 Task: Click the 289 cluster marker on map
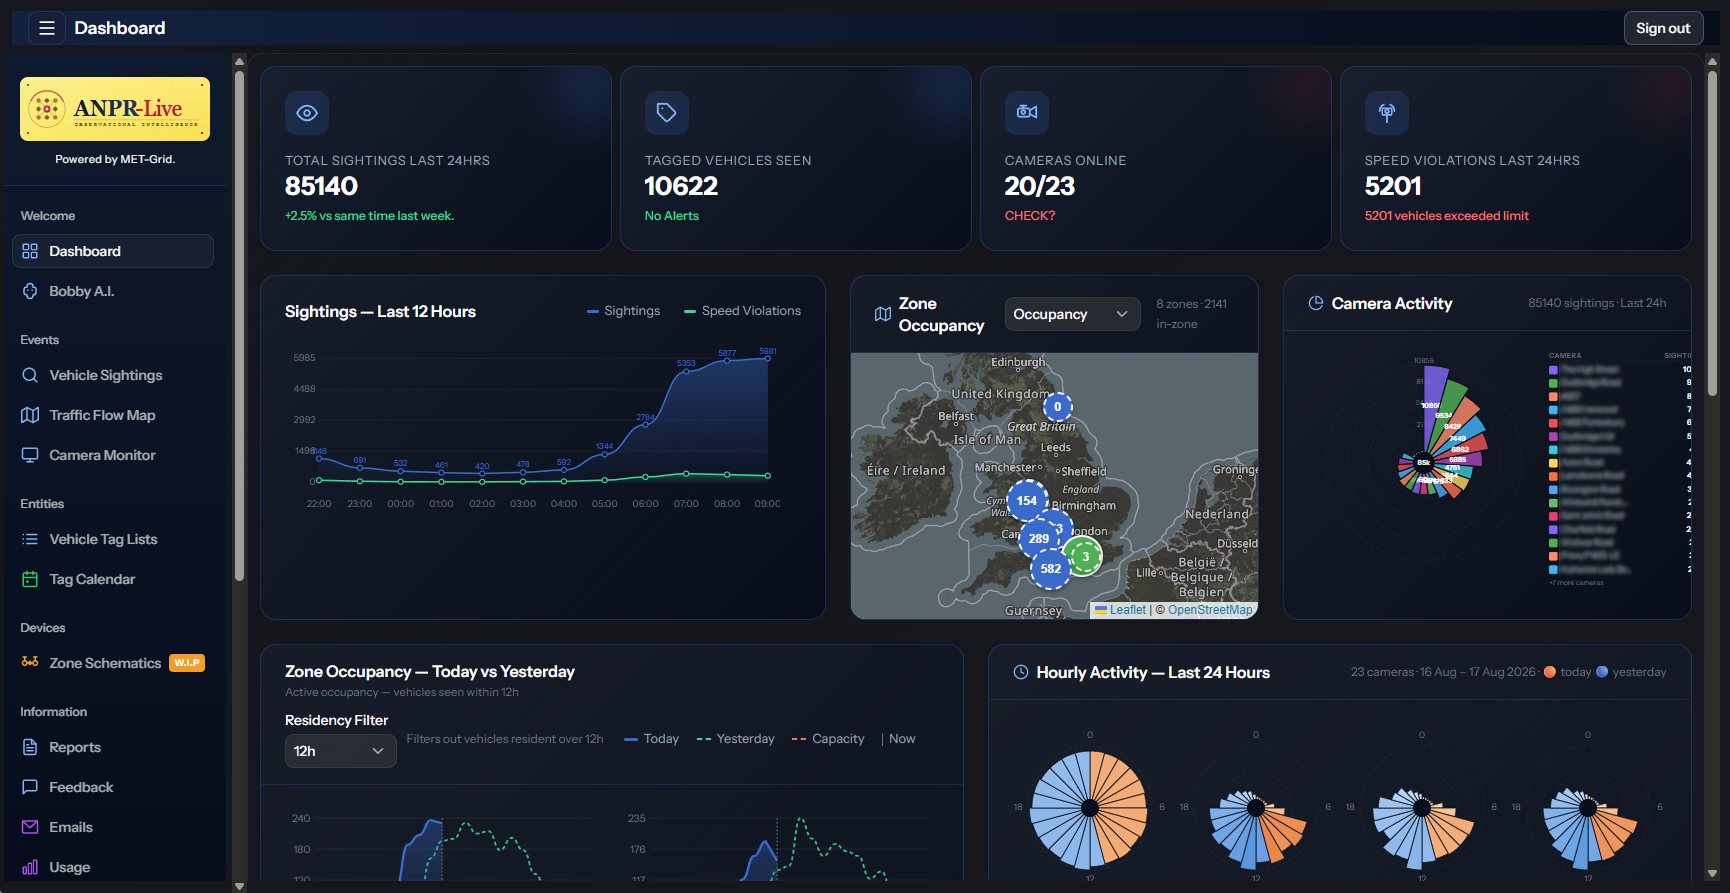click(x=1039, y=539)
